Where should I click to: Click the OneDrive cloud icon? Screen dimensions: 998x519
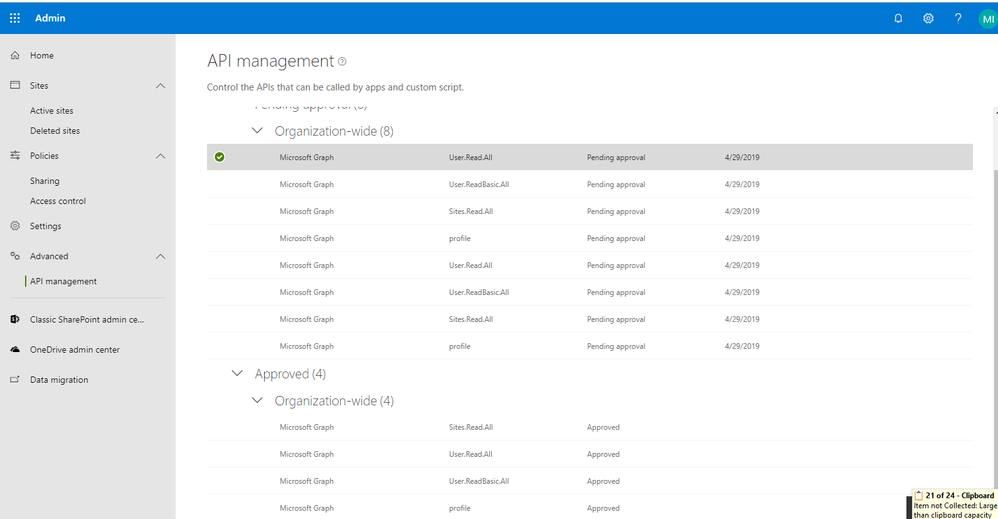(x=15, y=350)
